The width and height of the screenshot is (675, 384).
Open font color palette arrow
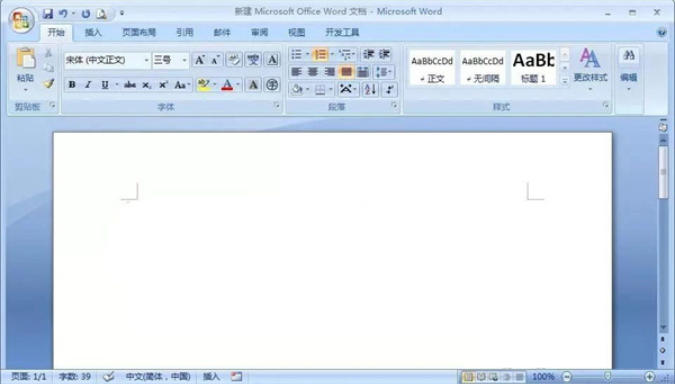pyautogui.click(x=238, y=85)
